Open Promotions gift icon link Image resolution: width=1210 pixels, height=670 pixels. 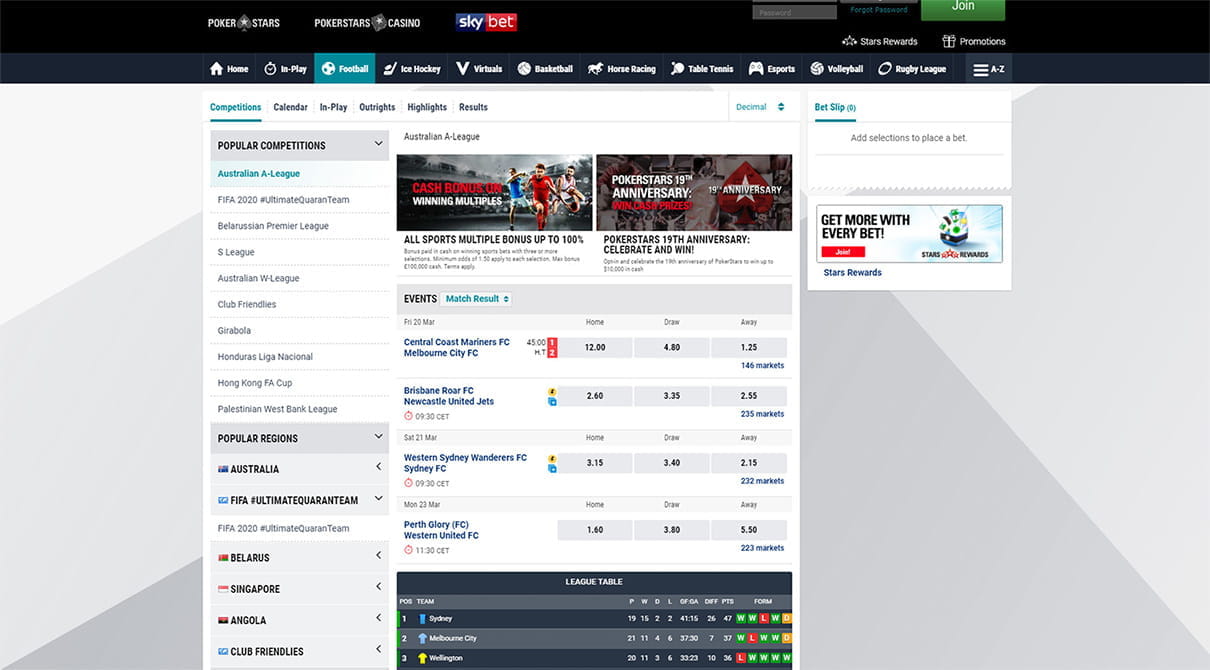974,41
